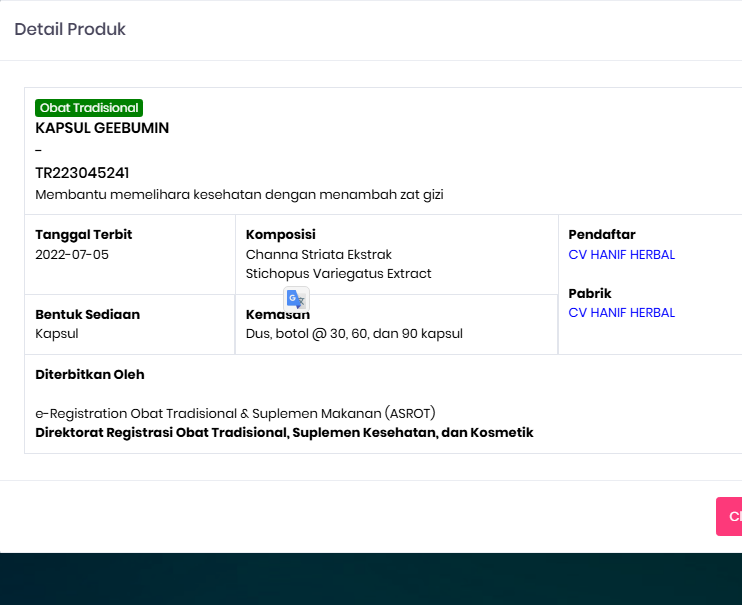
Task: Click the product description about zat gizi
Action: 239,195
